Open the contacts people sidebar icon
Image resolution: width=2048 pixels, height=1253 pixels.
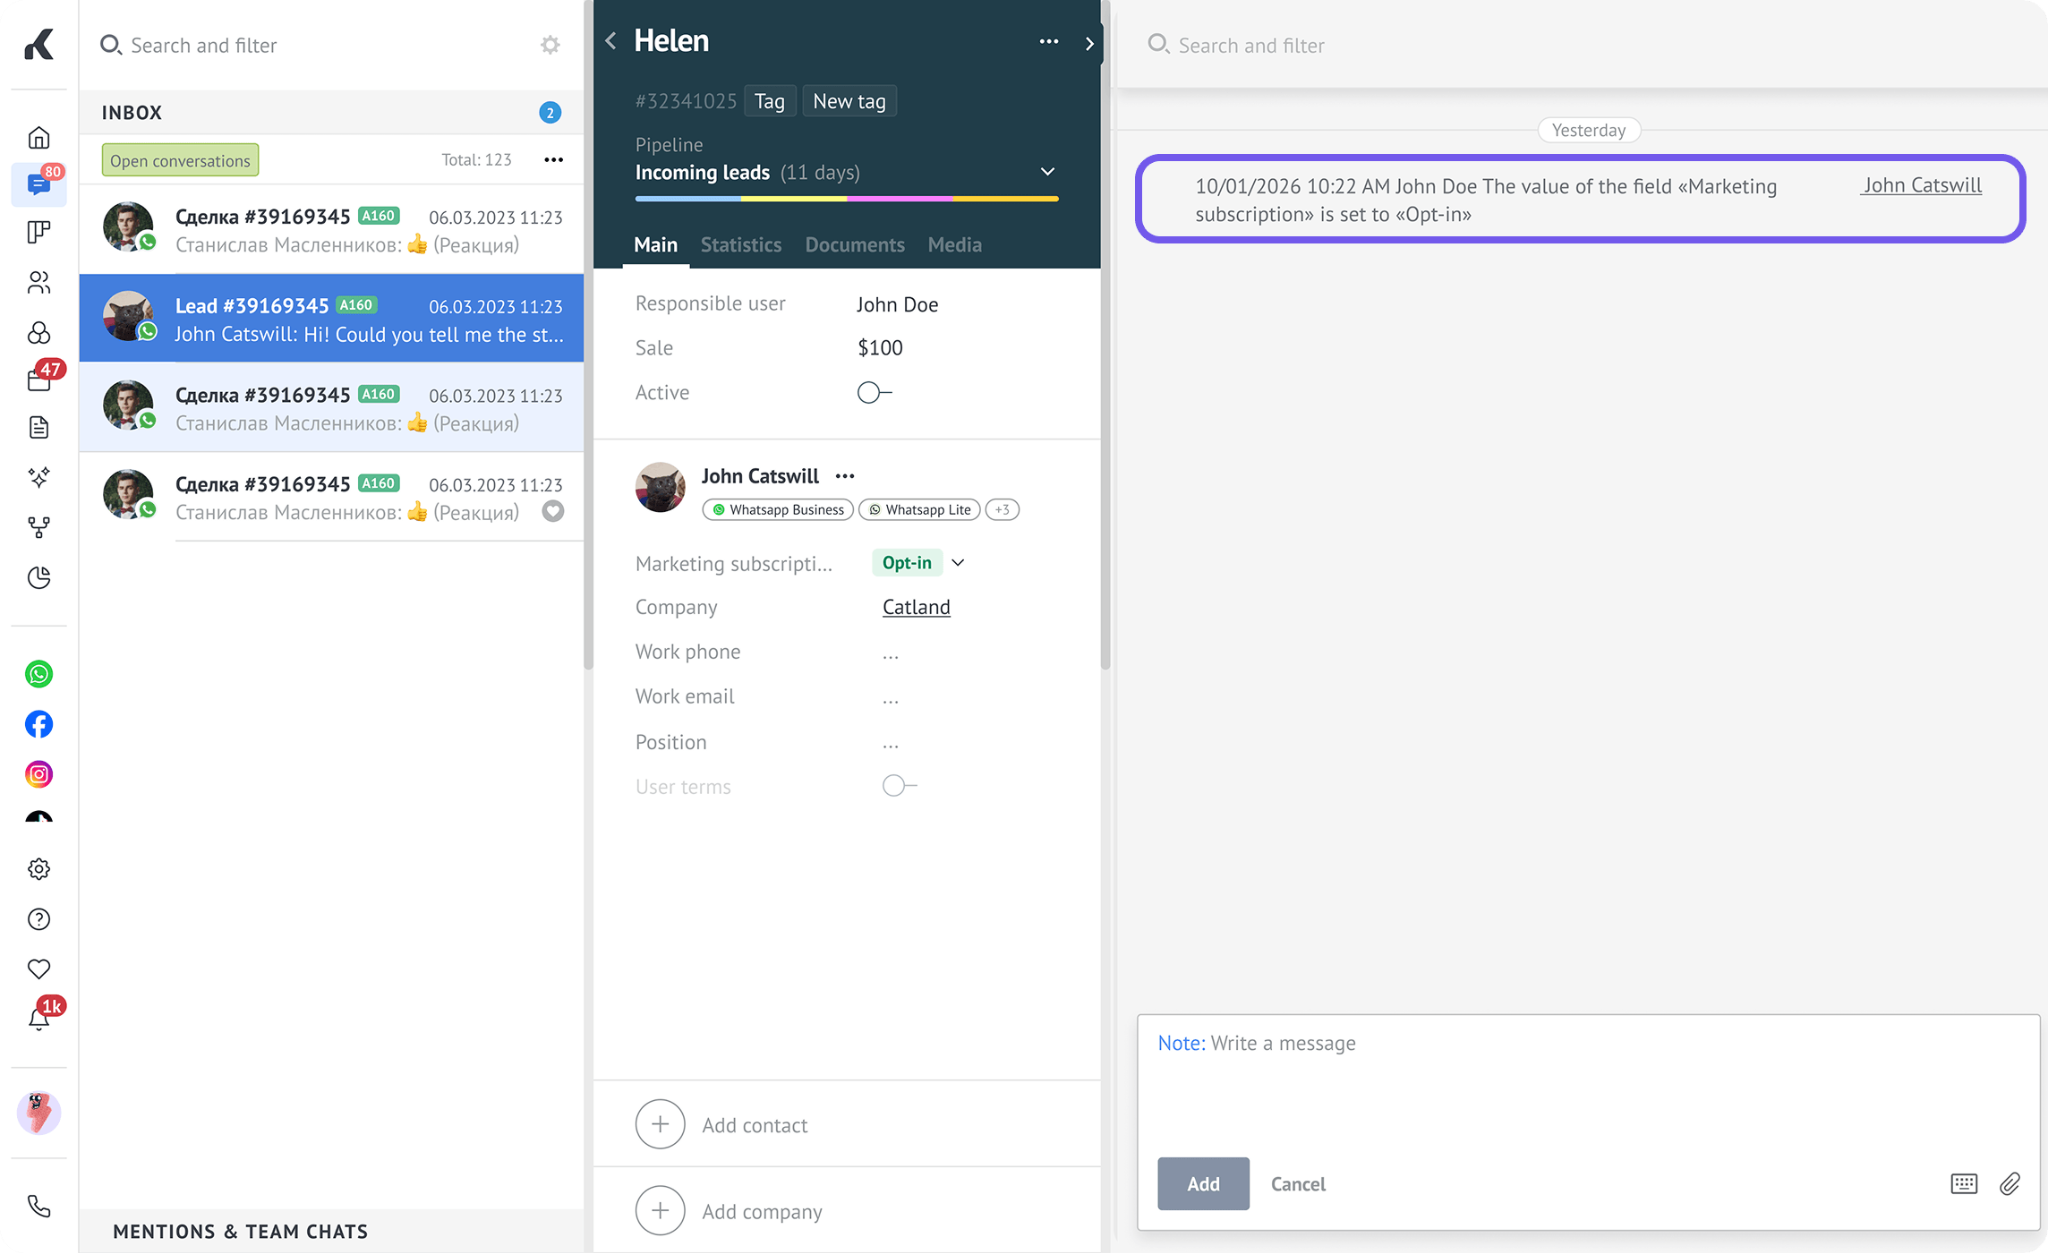point(39,282)
